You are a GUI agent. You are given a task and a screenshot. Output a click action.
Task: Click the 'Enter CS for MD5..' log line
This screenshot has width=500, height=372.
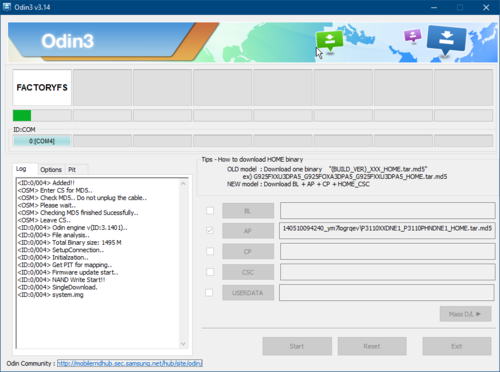click(x=55, y=190)
